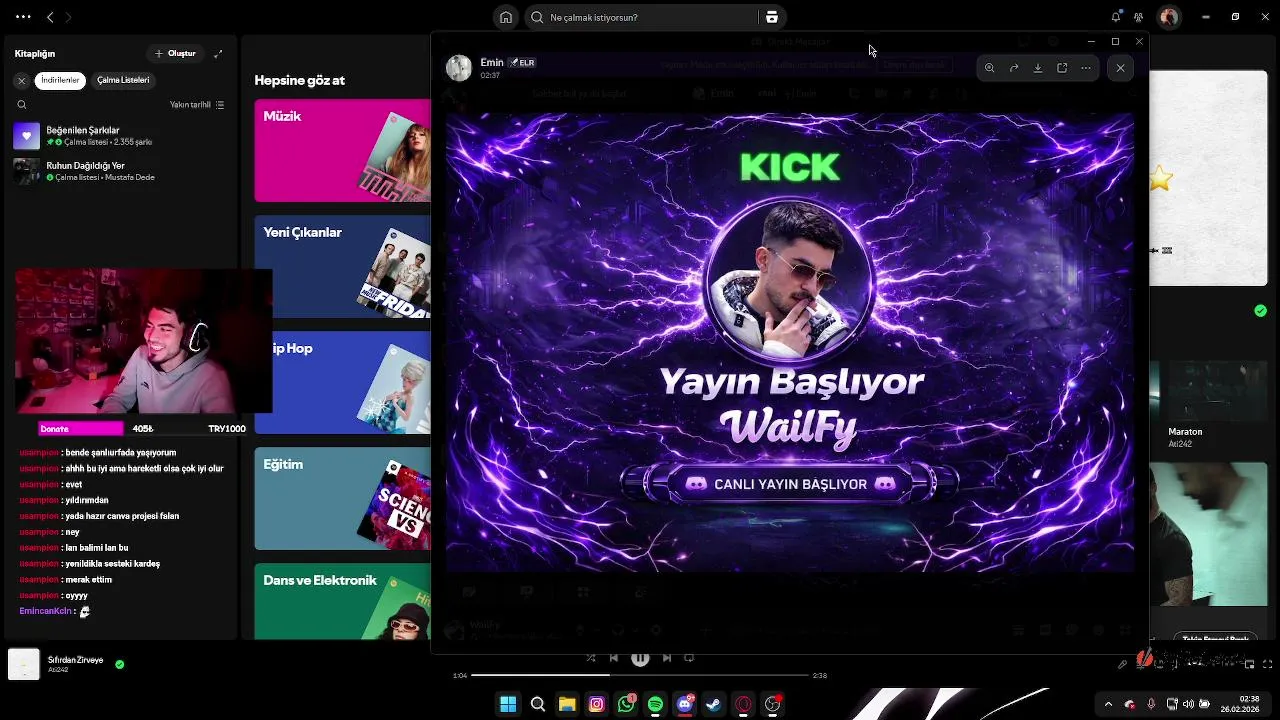The width and height of the screenshot is (1280, 720).
Task: Open the Dans ve Elektronik browse card
Action: [x=342, y=601]
